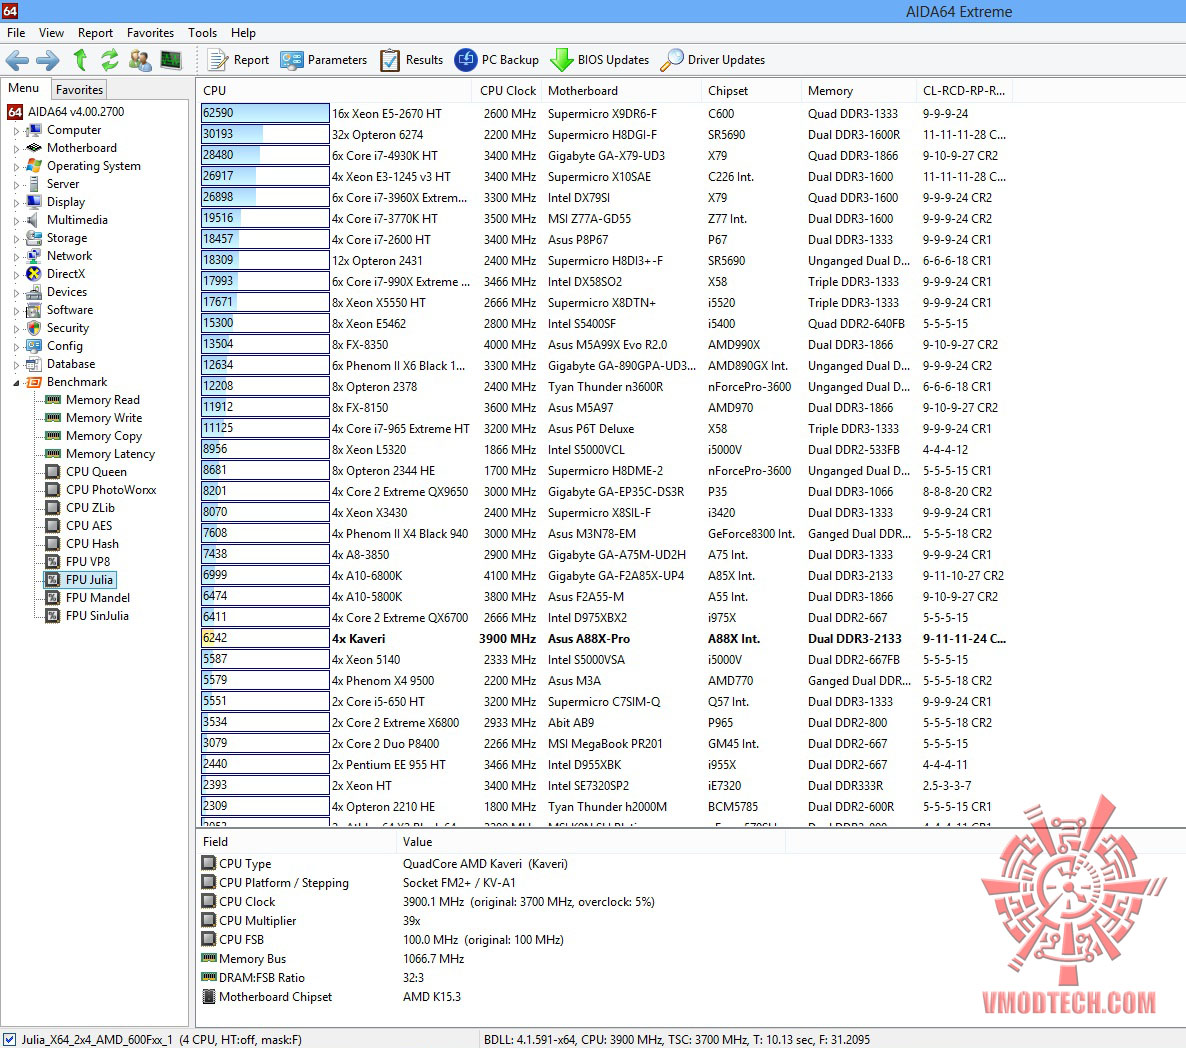Sort by the CL-RCD-RP-R... column header

point(964,91)
